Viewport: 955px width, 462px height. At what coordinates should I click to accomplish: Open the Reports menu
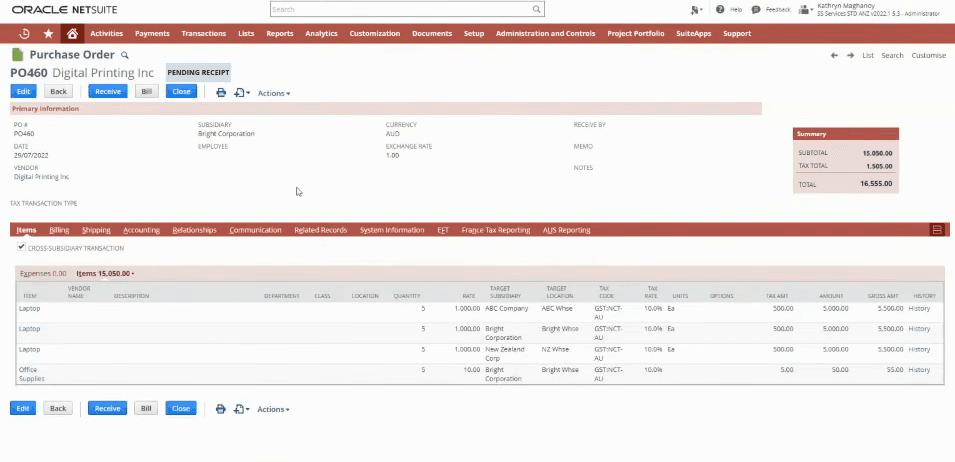pyautogui.click(x=280, y=33)
